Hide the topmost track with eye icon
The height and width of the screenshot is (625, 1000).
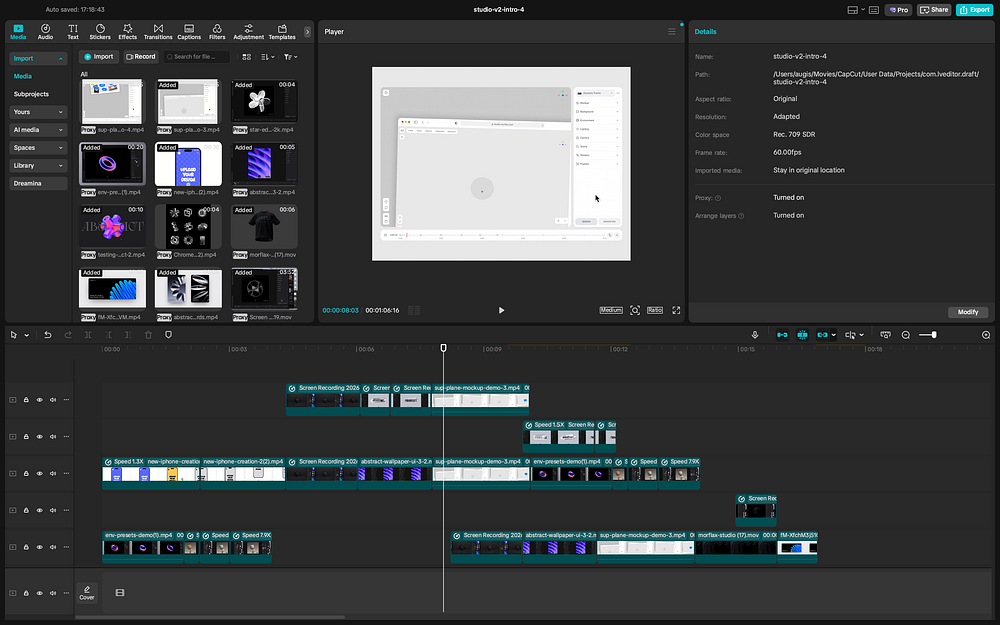coord(40,400)
